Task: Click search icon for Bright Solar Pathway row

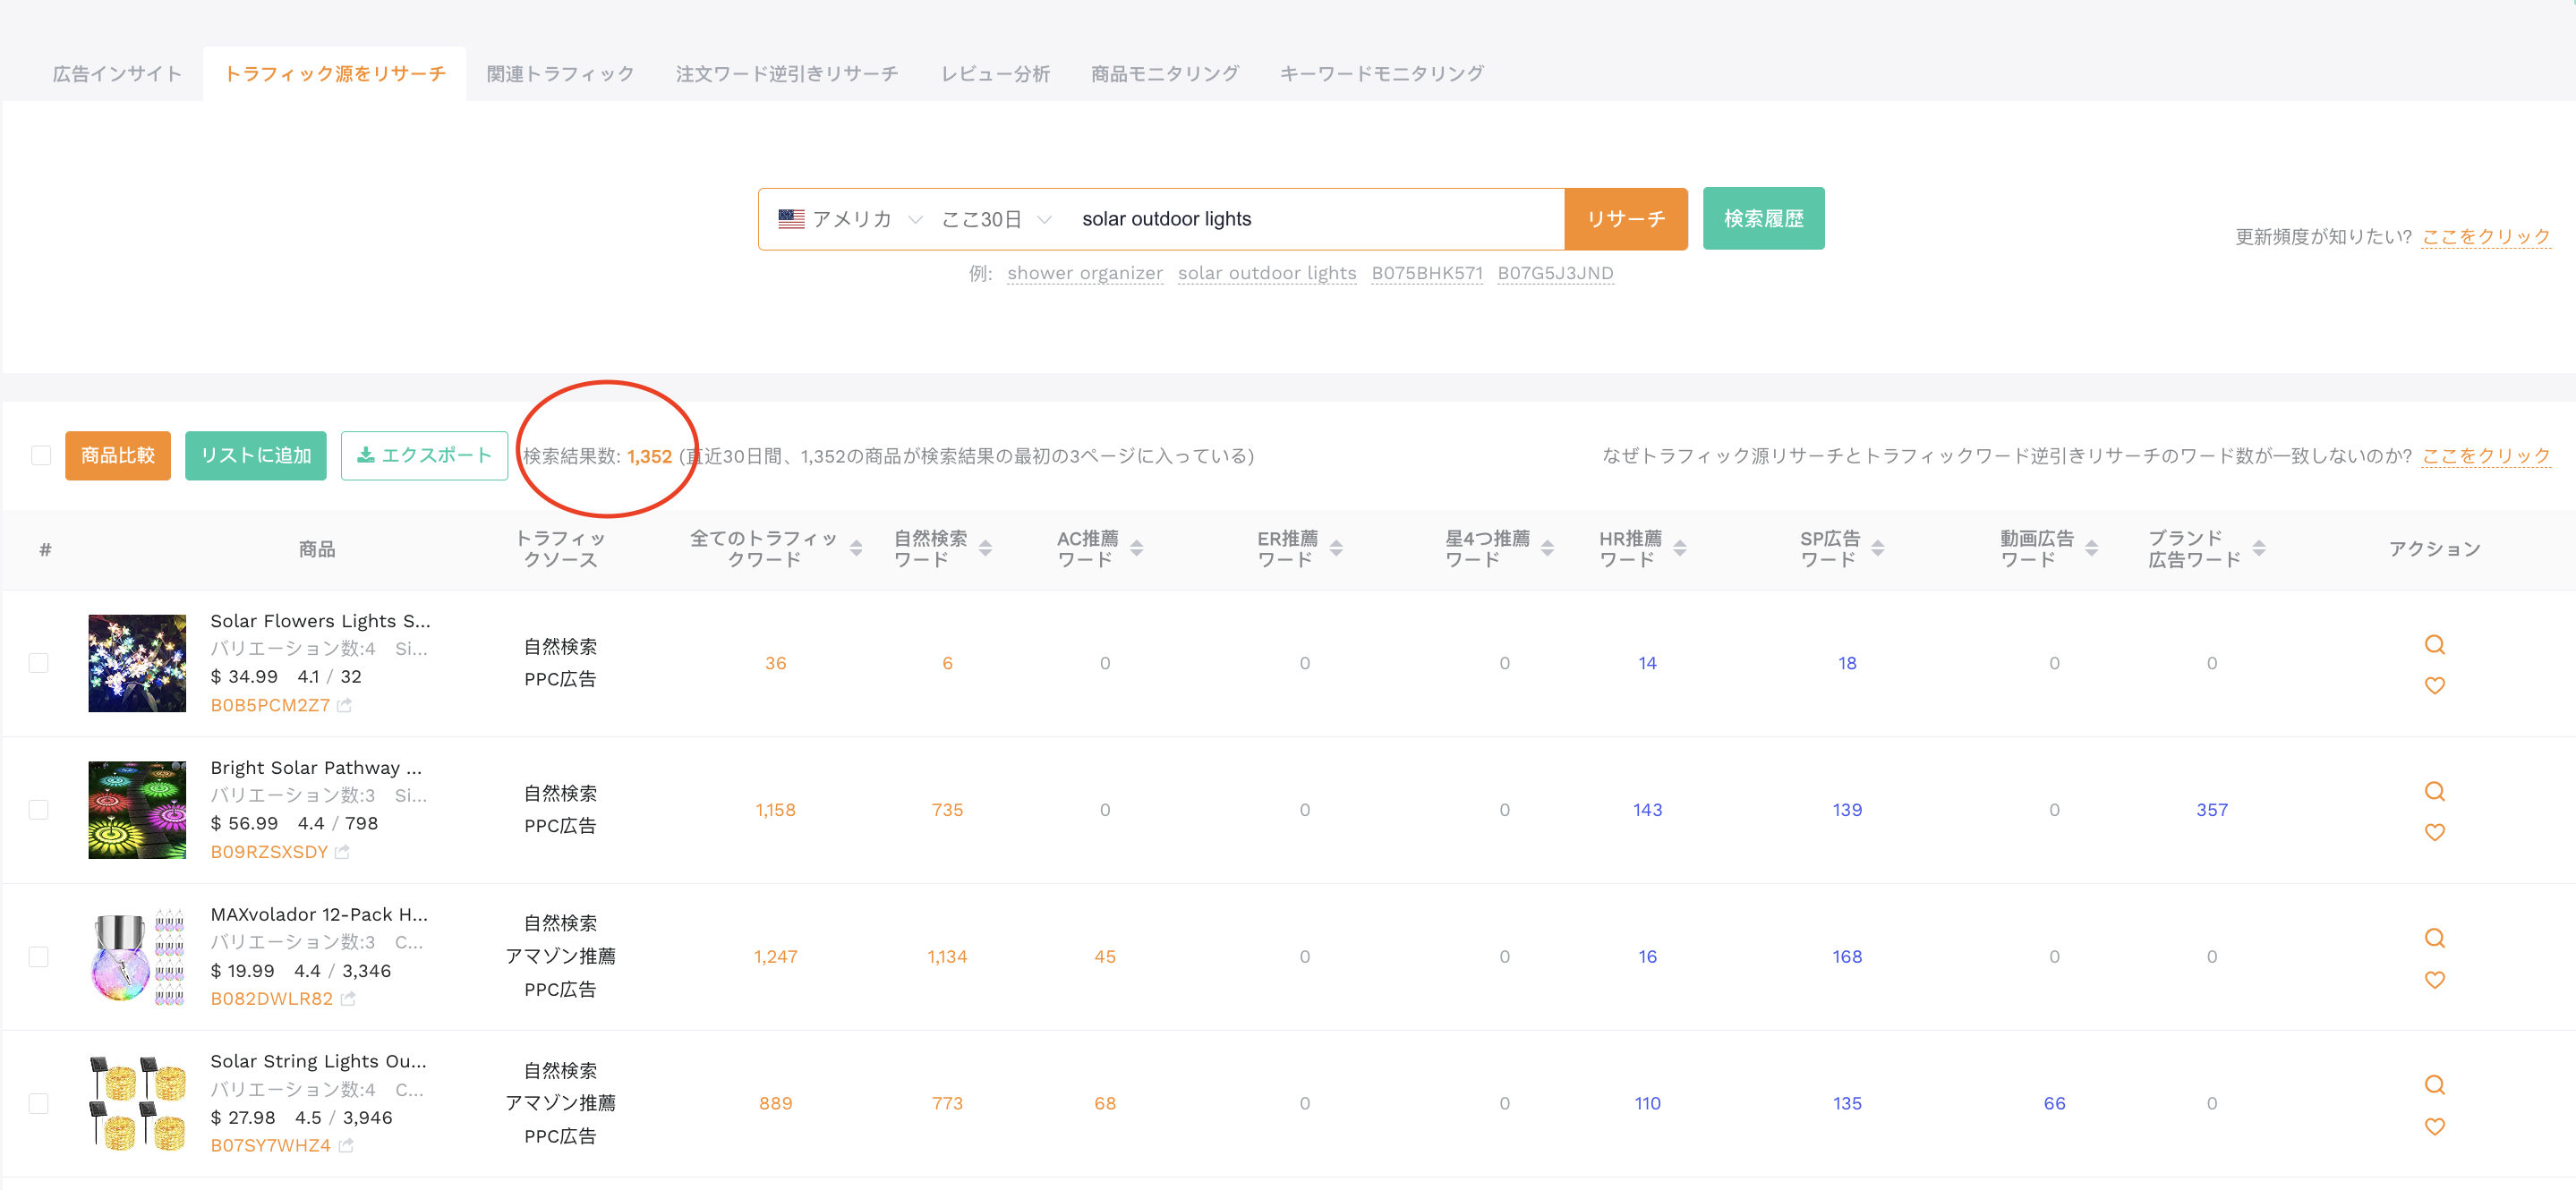Action: click(2434, 791)
